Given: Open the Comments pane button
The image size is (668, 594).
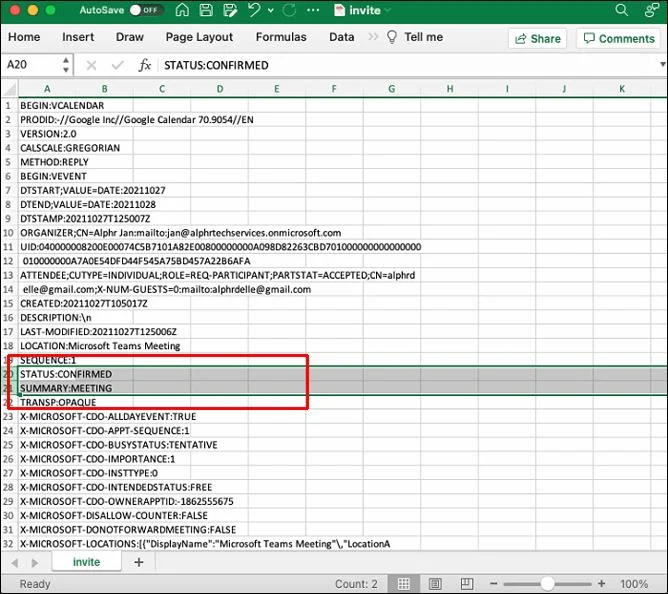Looking at the screenshot, I should pos(616,38).
